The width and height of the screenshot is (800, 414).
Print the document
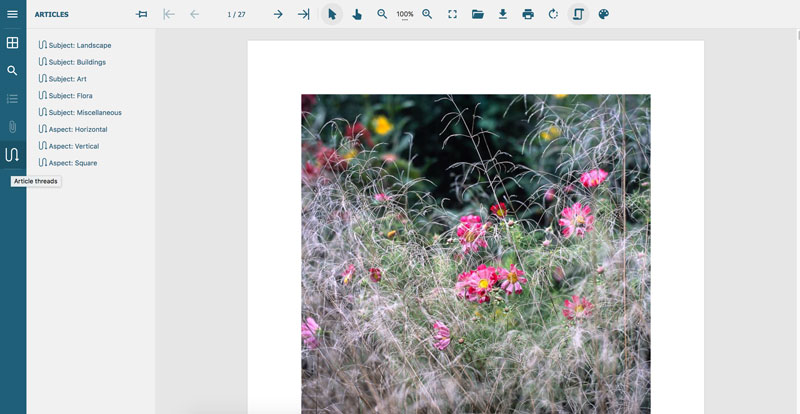(x=528, y=14)
